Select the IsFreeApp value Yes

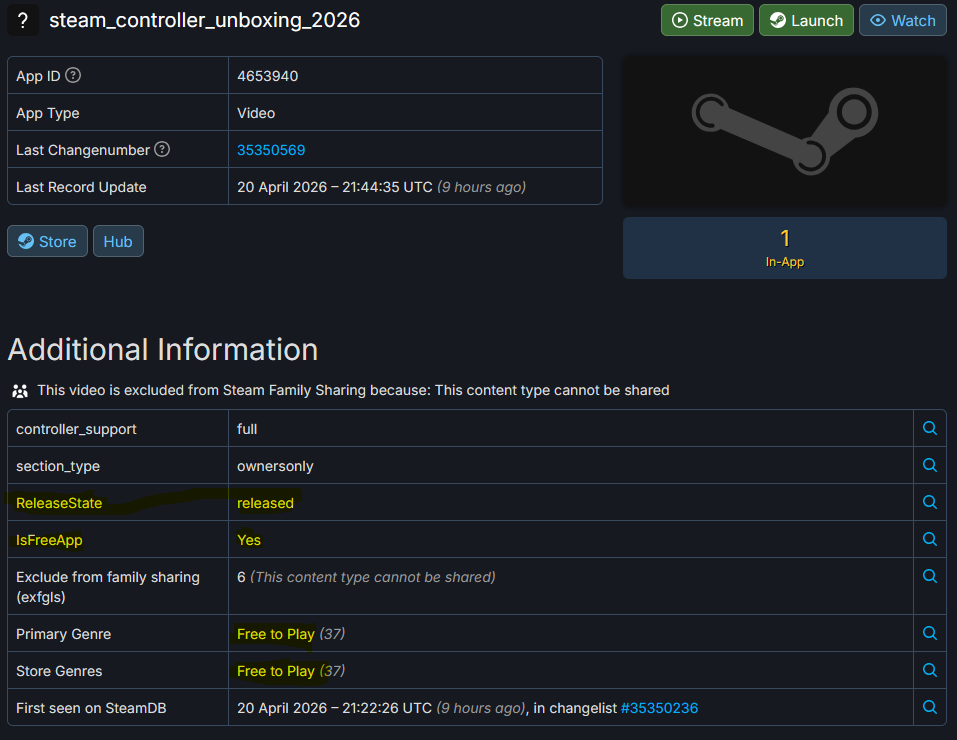[x=249, y=540]
